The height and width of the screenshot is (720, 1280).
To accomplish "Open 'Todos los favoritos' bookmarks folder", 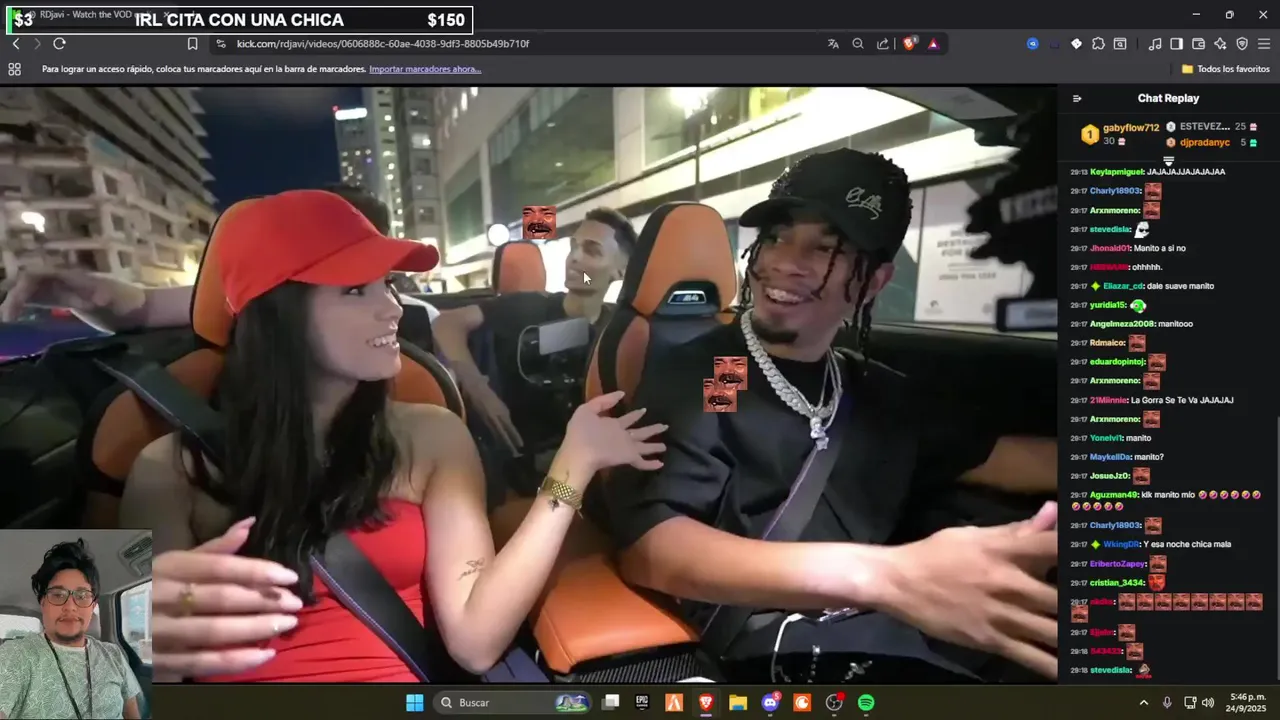I will [1226, 69].
